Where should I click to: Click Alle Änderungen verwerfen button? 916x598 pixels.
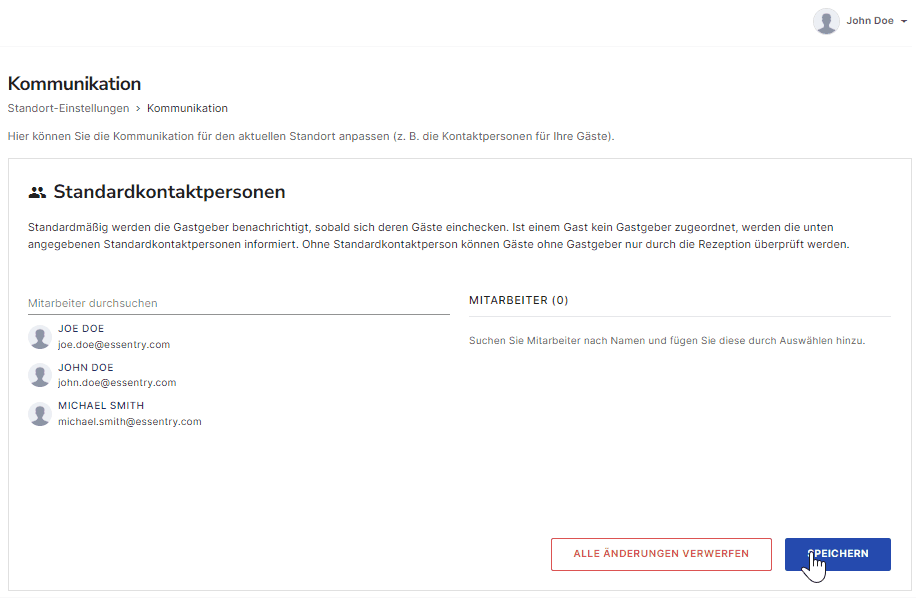661,554
